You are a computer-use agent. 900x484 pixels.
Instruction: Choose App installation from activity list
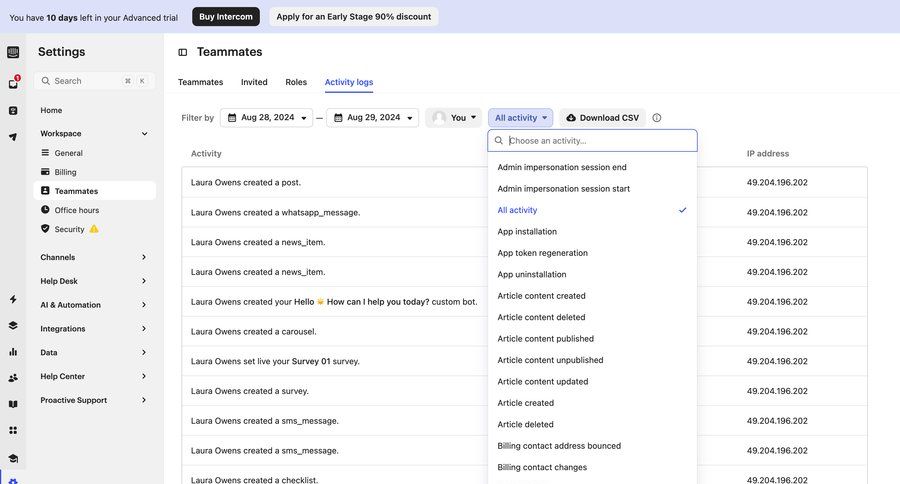[x=592, y=231]
